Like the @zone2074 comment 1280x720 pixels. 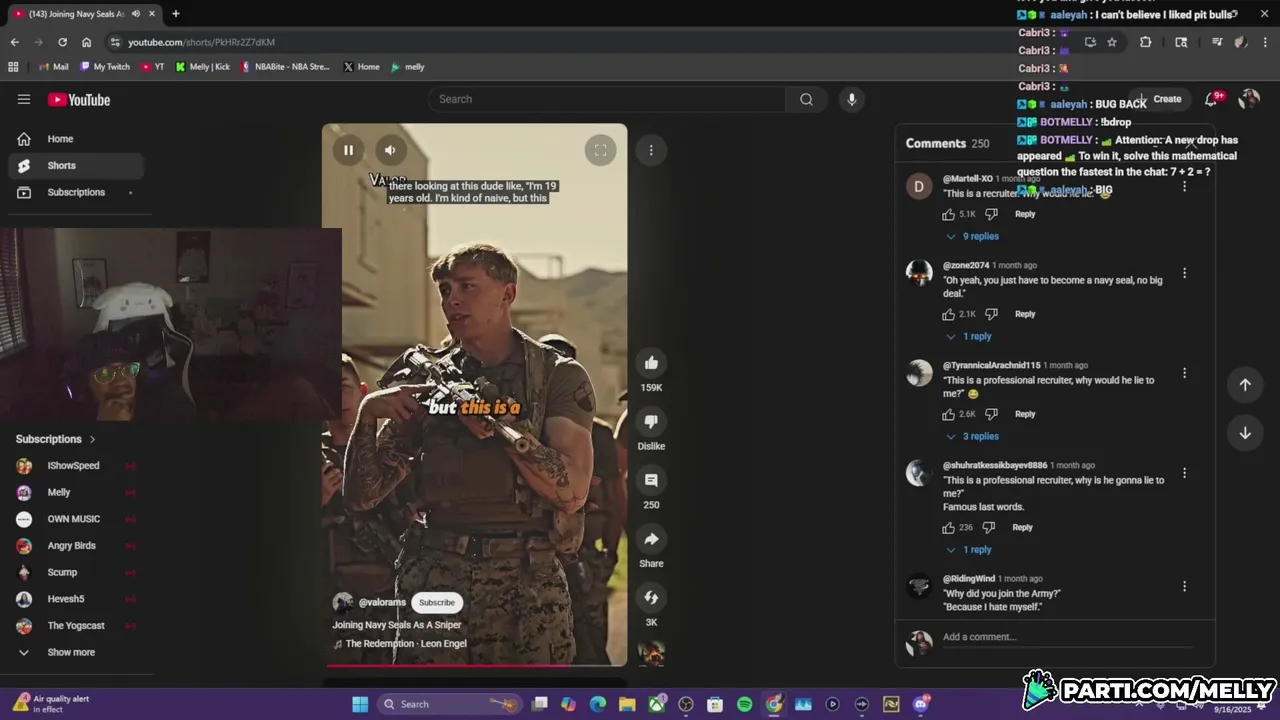(948, 314)
